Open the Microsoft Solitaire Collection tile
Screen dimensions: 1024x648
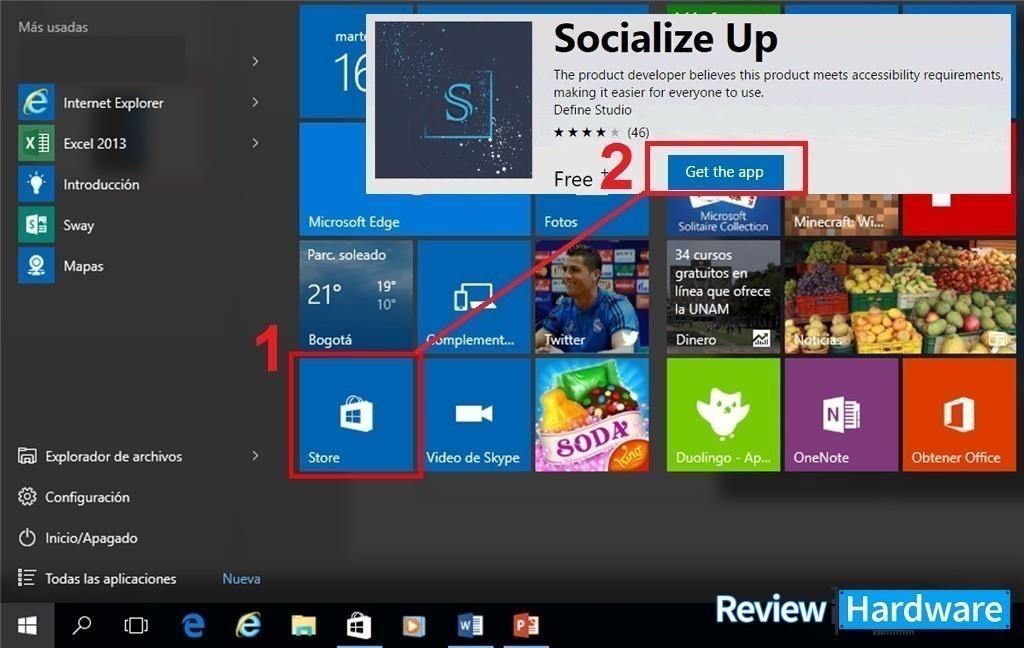coord(723,214)
